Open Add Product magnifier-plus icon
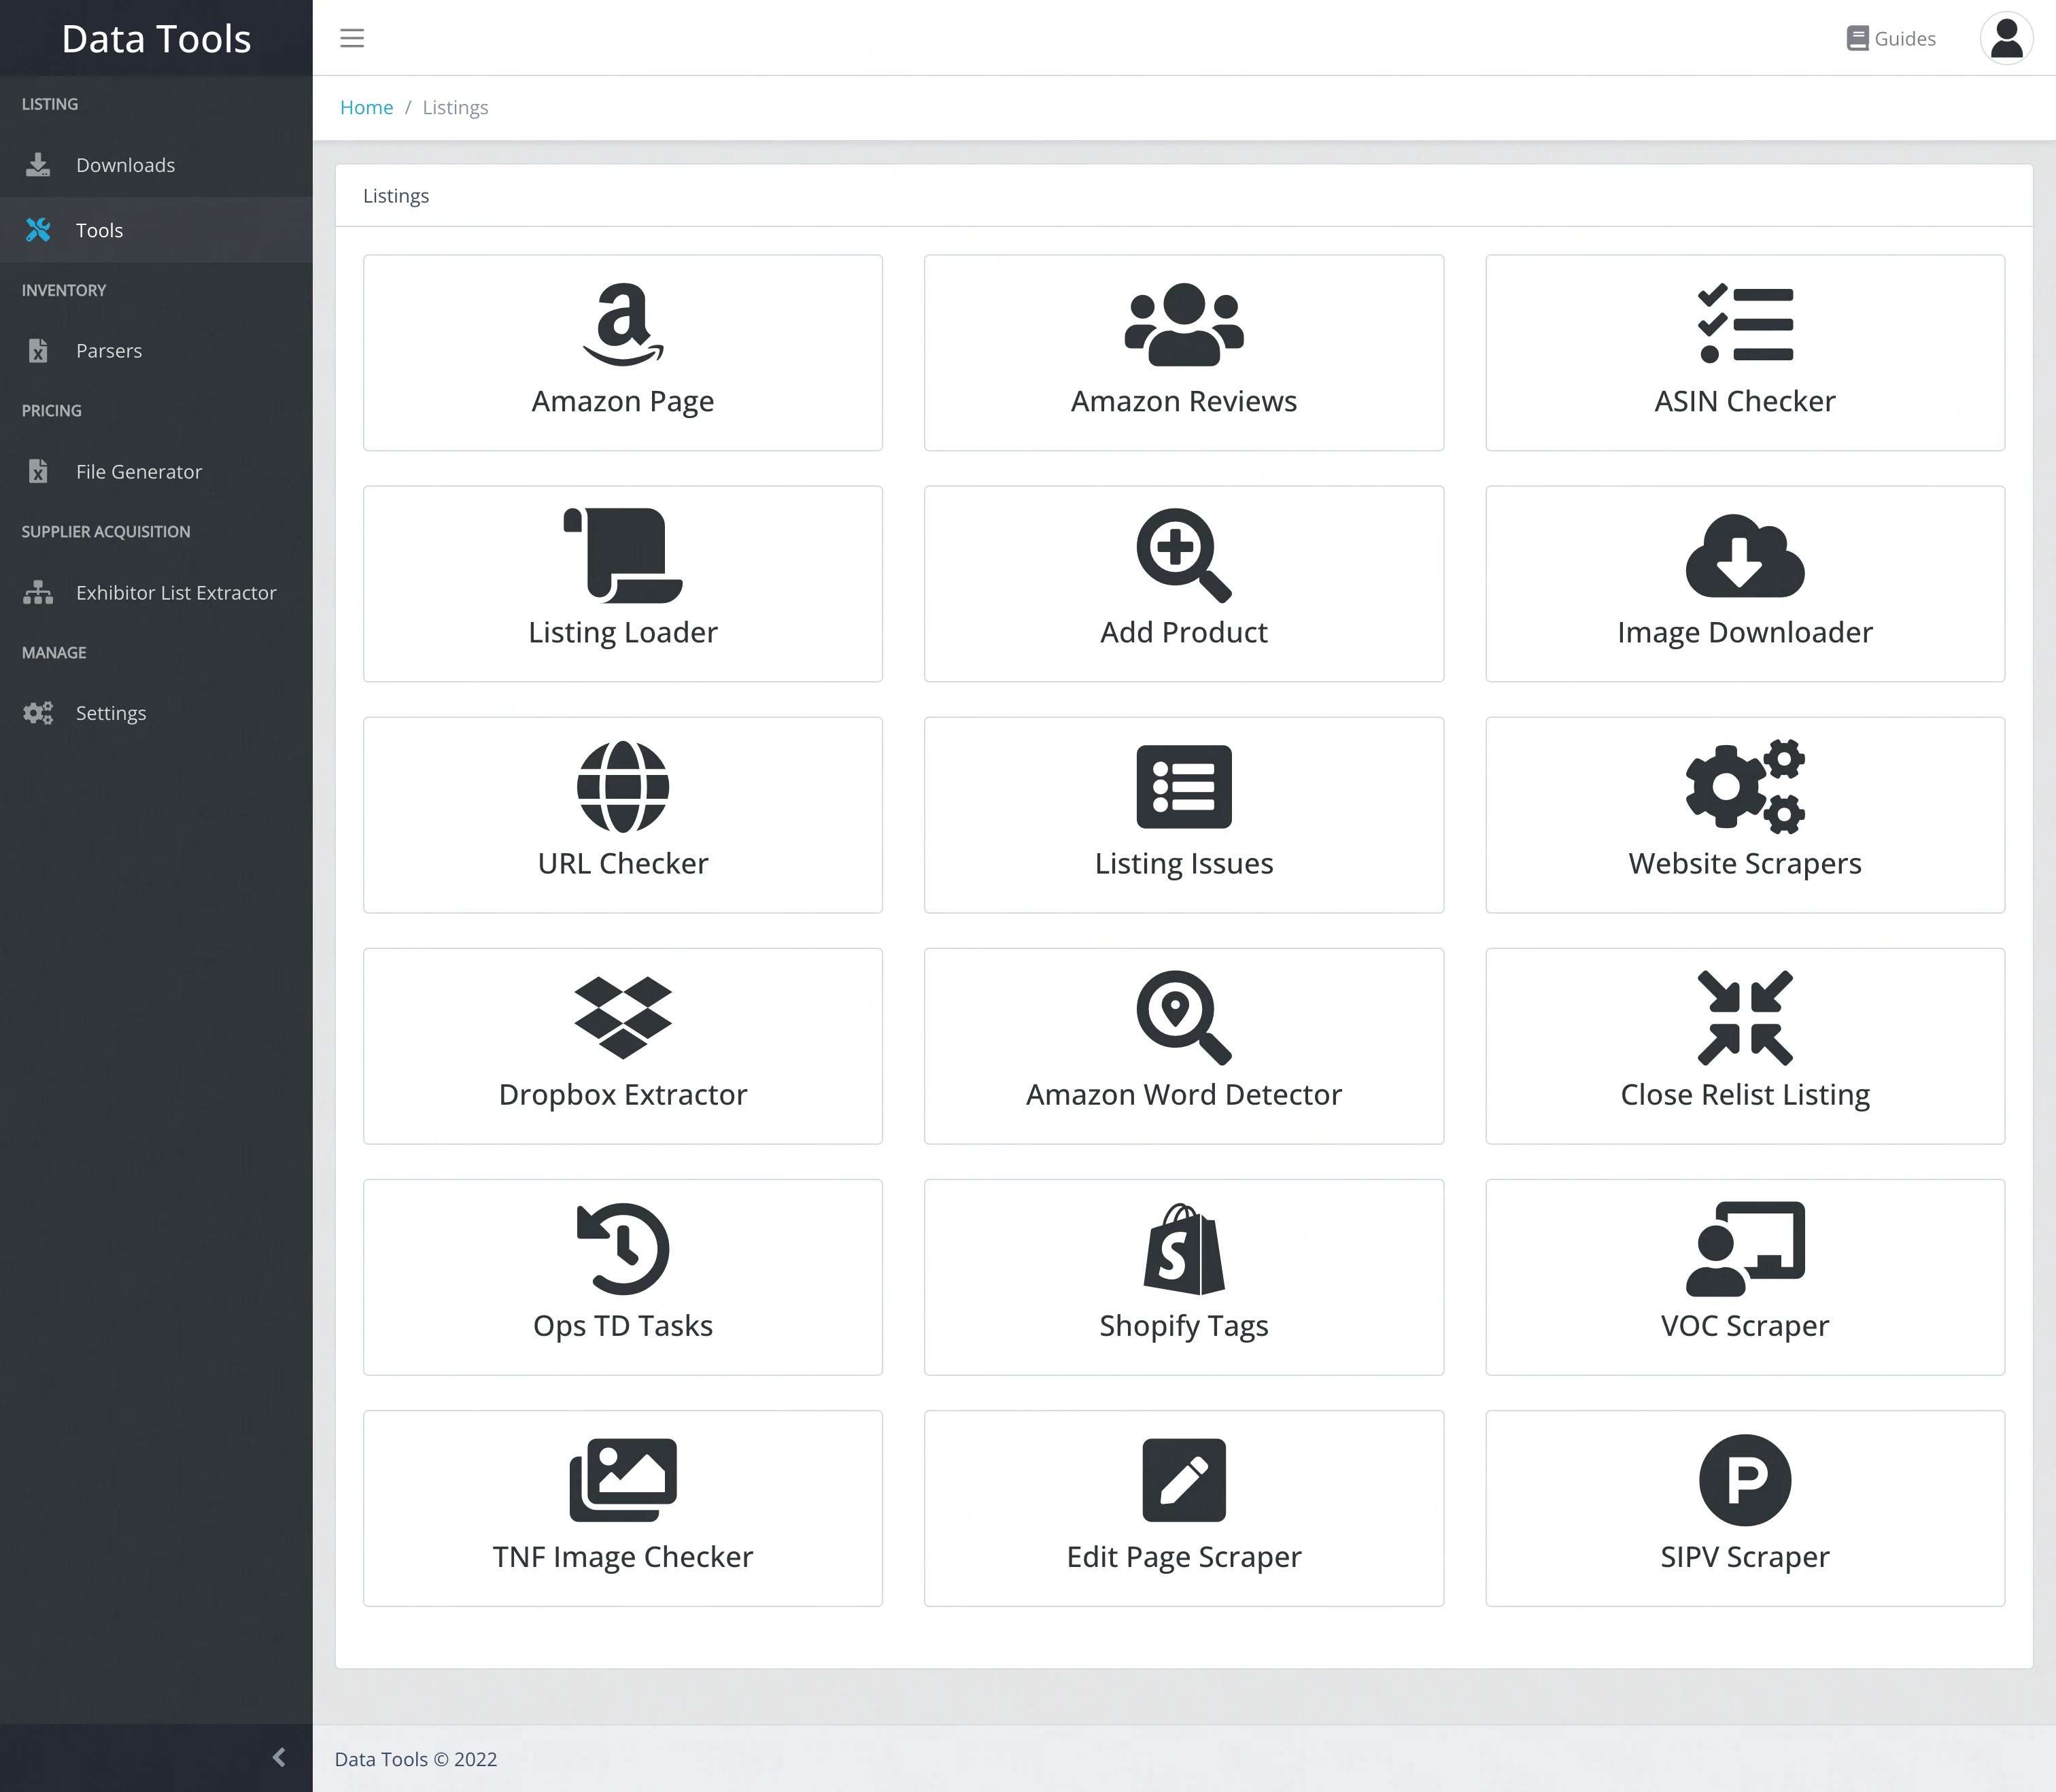The width and height of the screenshot is (2056, 1792). [1184, 555]
